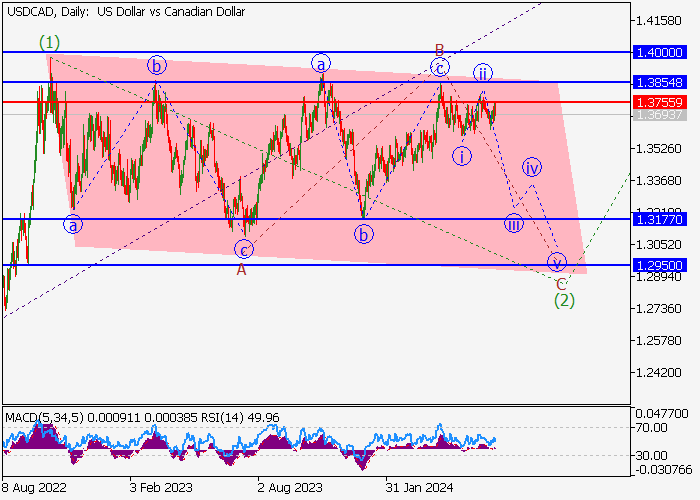Select the circled i wave label

(462, 157)
